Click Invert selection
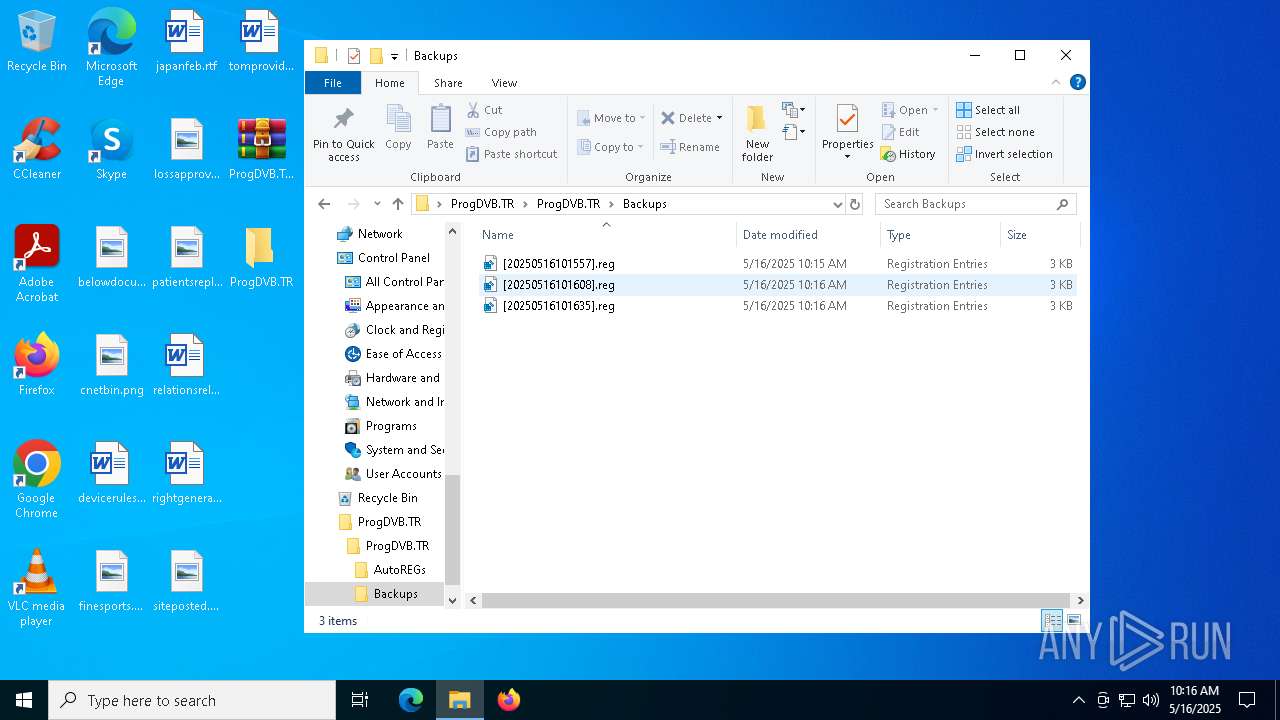 (1004, 154)
